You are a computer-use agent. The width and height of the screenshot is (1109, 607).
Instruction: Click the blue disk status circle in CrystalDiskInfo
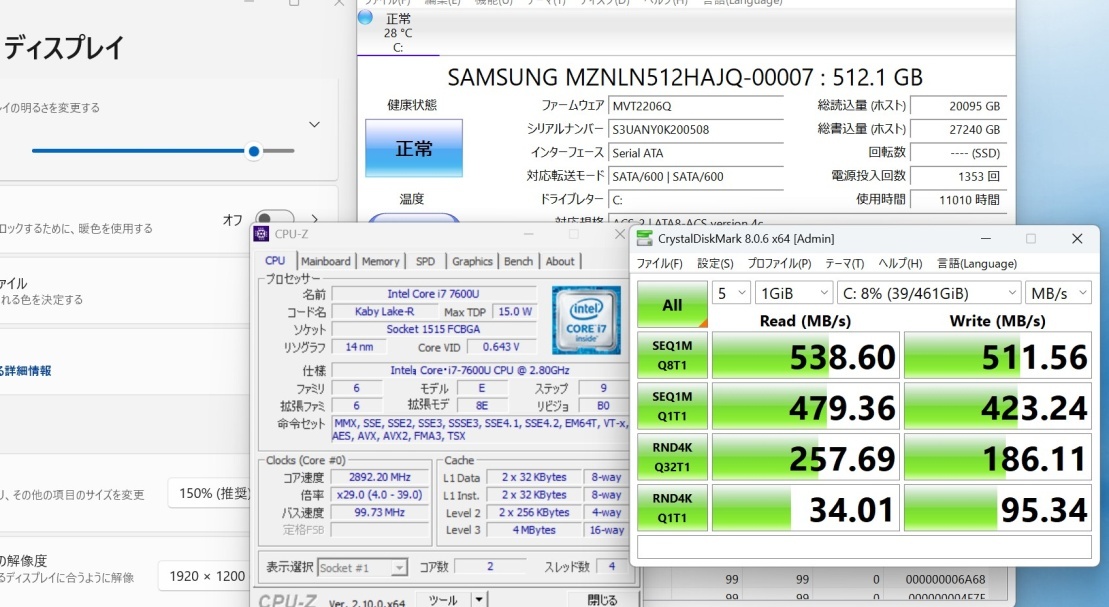click(365, 17)
